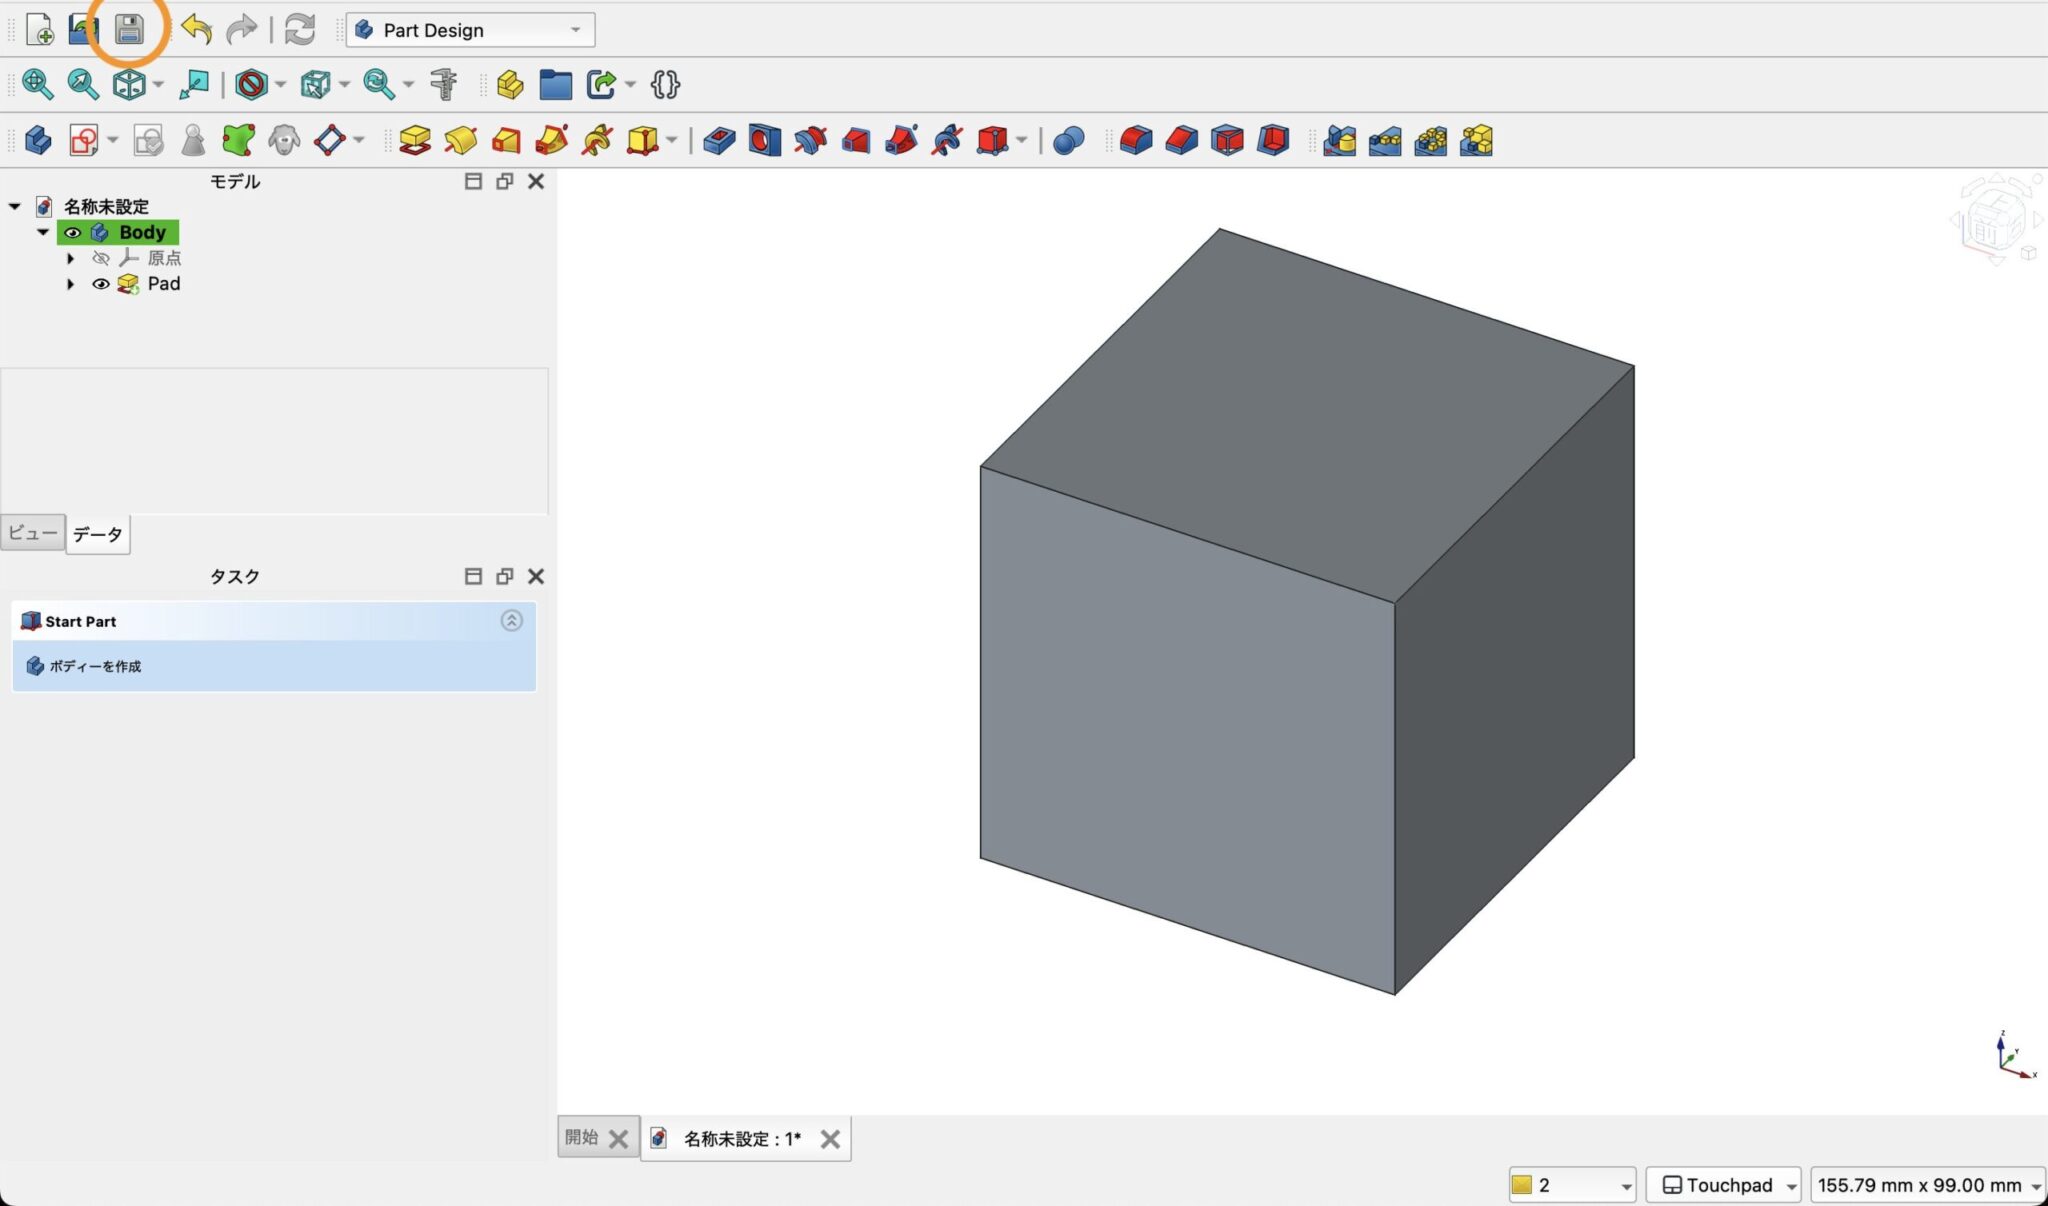Image resolution: width=2048 pixels, height=1206 pixels.
Task: Open the create sketch dropdown arrow
Action: 112,140
